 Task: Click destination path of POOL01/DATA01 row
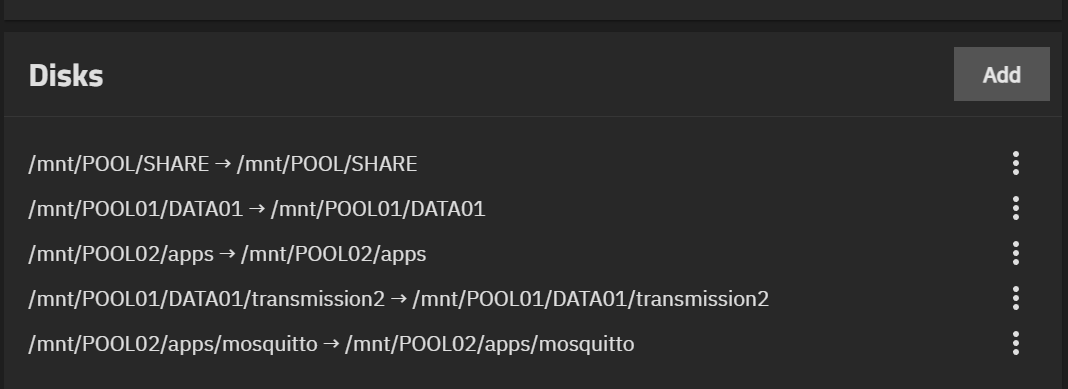tap(378, 209)
